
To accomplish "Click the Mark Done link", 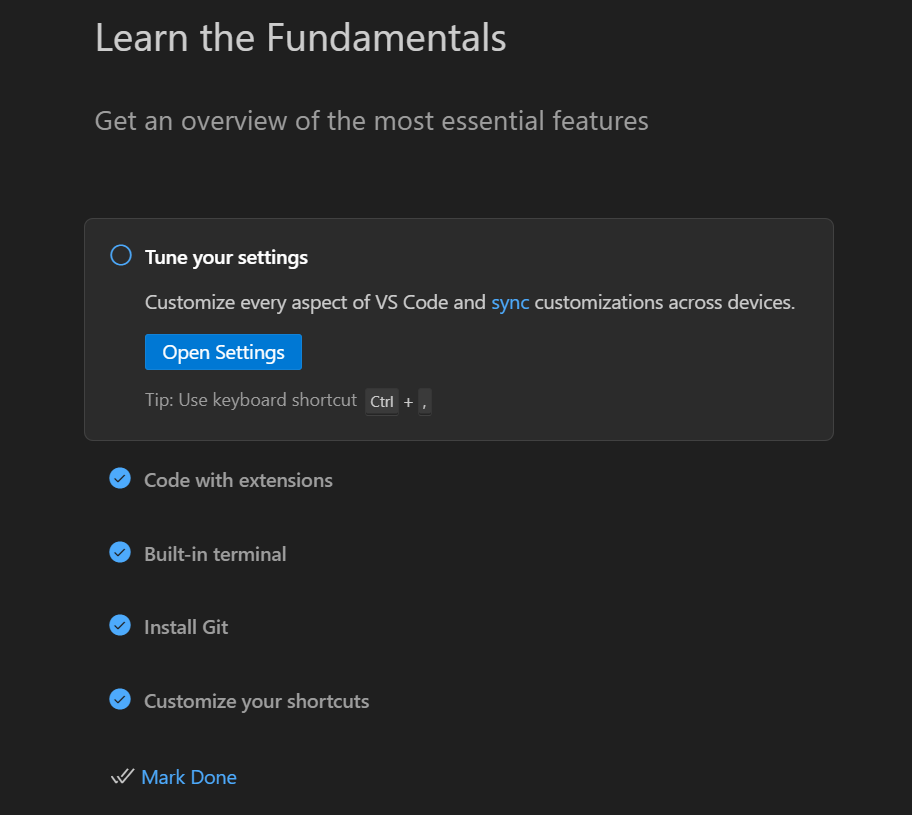I will (189, 777).
